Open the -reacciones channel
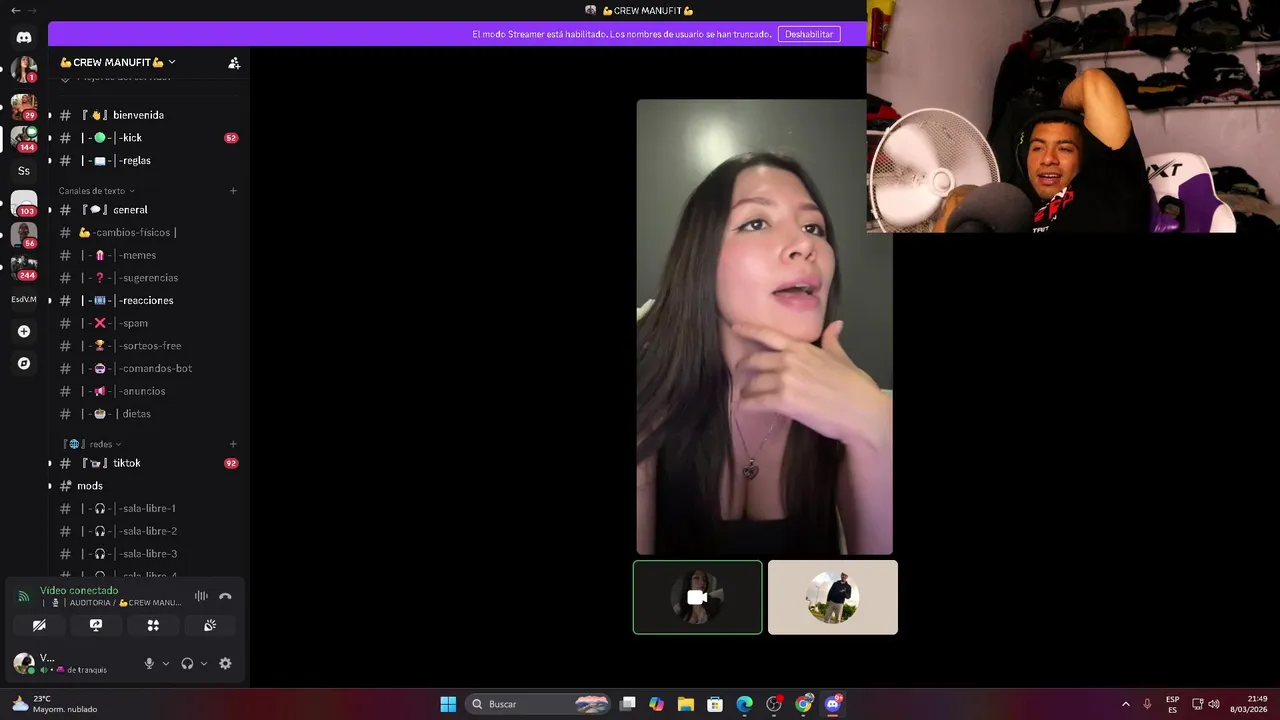Image resolution: width=1280 pixels, height=720 pixels. (148, 300)
